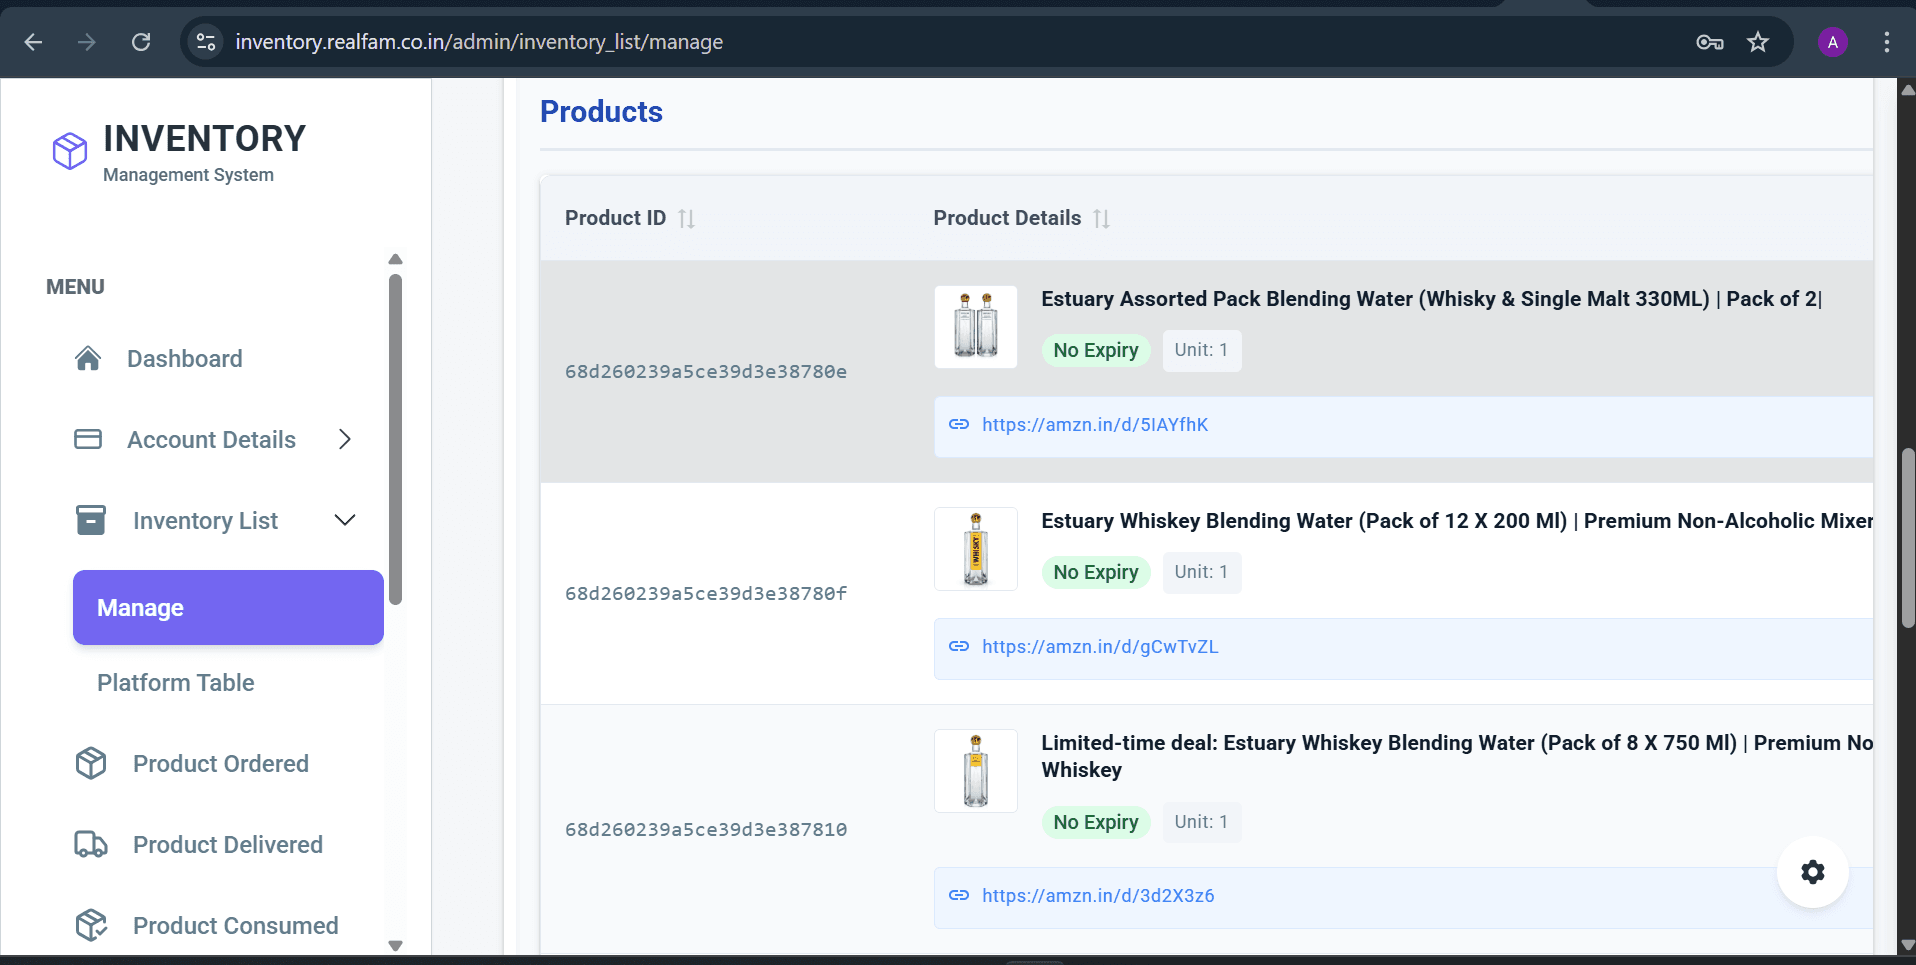Click the link icon beside the 5IAYfhK URL
This screenshot has width=1916, height=965.
pyautogui.click(x=960, y=424)
